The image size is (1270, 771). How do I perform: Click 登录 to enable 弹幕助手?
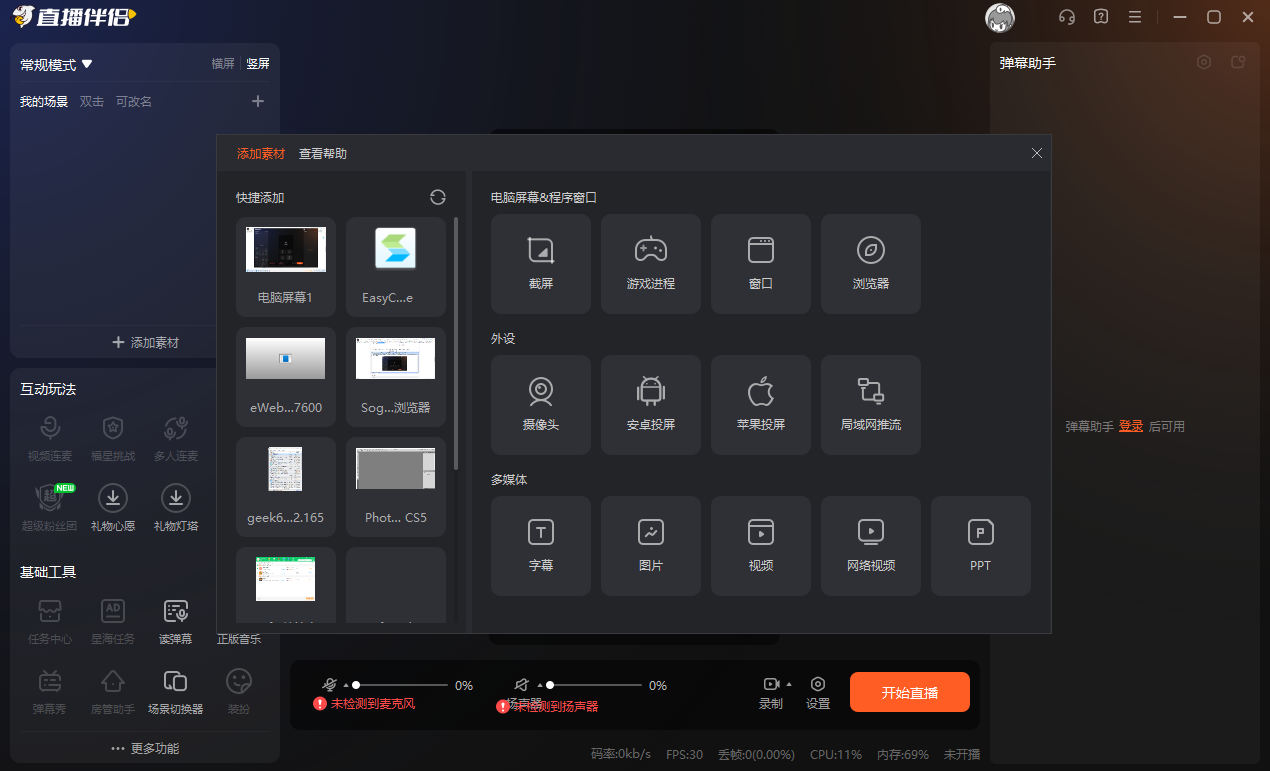coord(1130,425)
